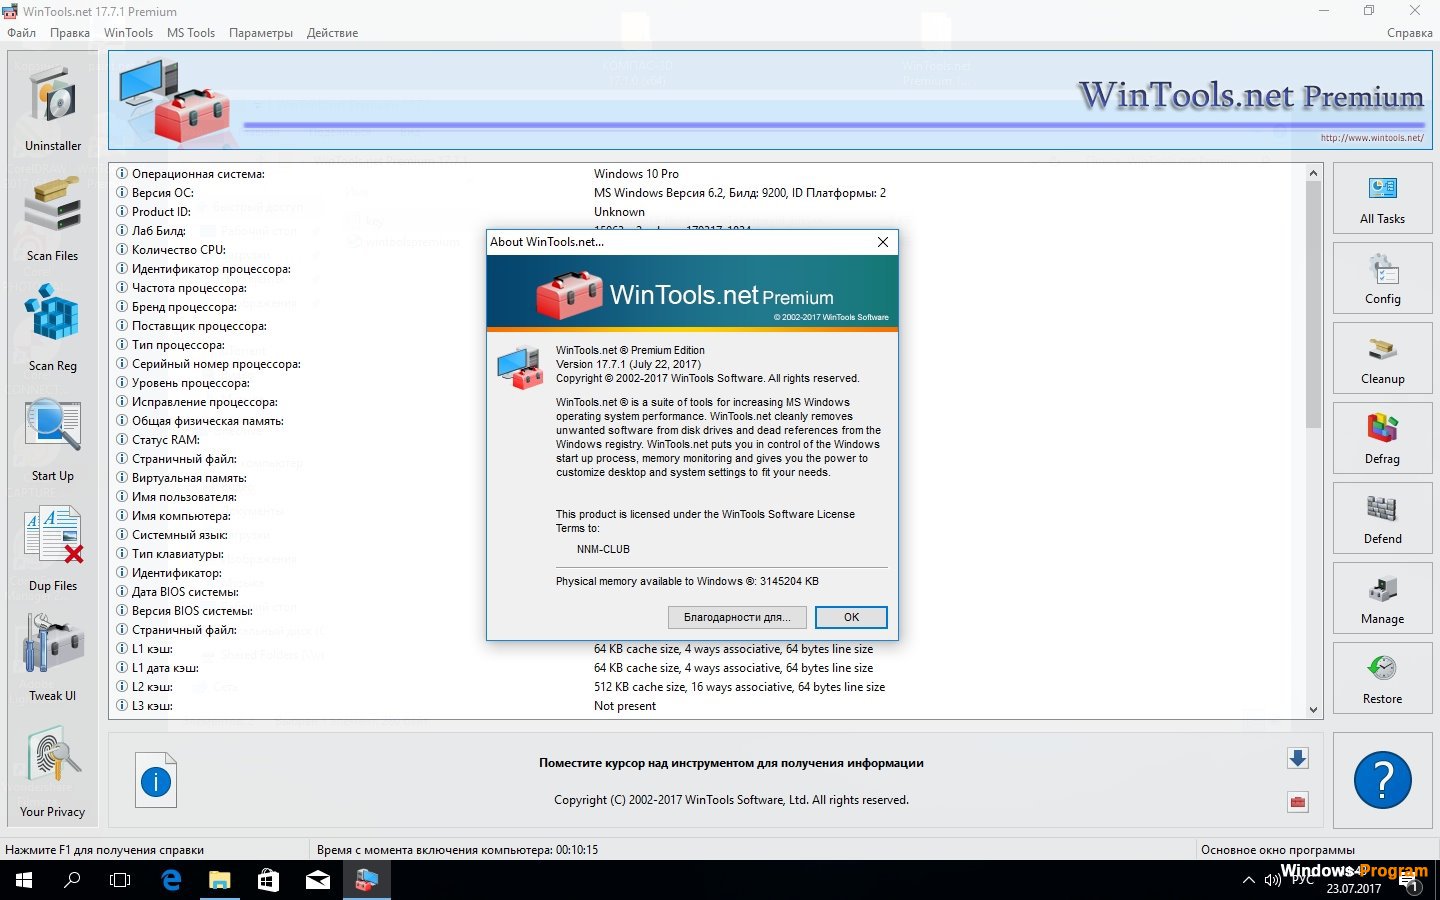This screenshot has height=900, width=1440.
Task: Open Task View on the taskbar
Action: click(120, 880)
